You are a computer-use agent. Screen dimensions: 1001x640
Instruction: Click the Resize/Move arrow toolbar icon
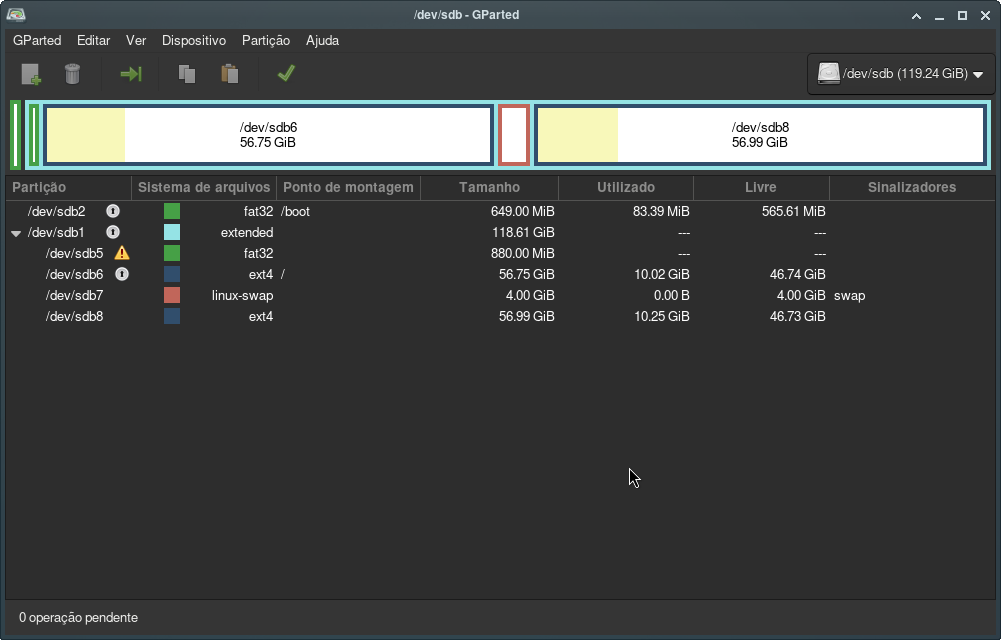tap(131, 74)
